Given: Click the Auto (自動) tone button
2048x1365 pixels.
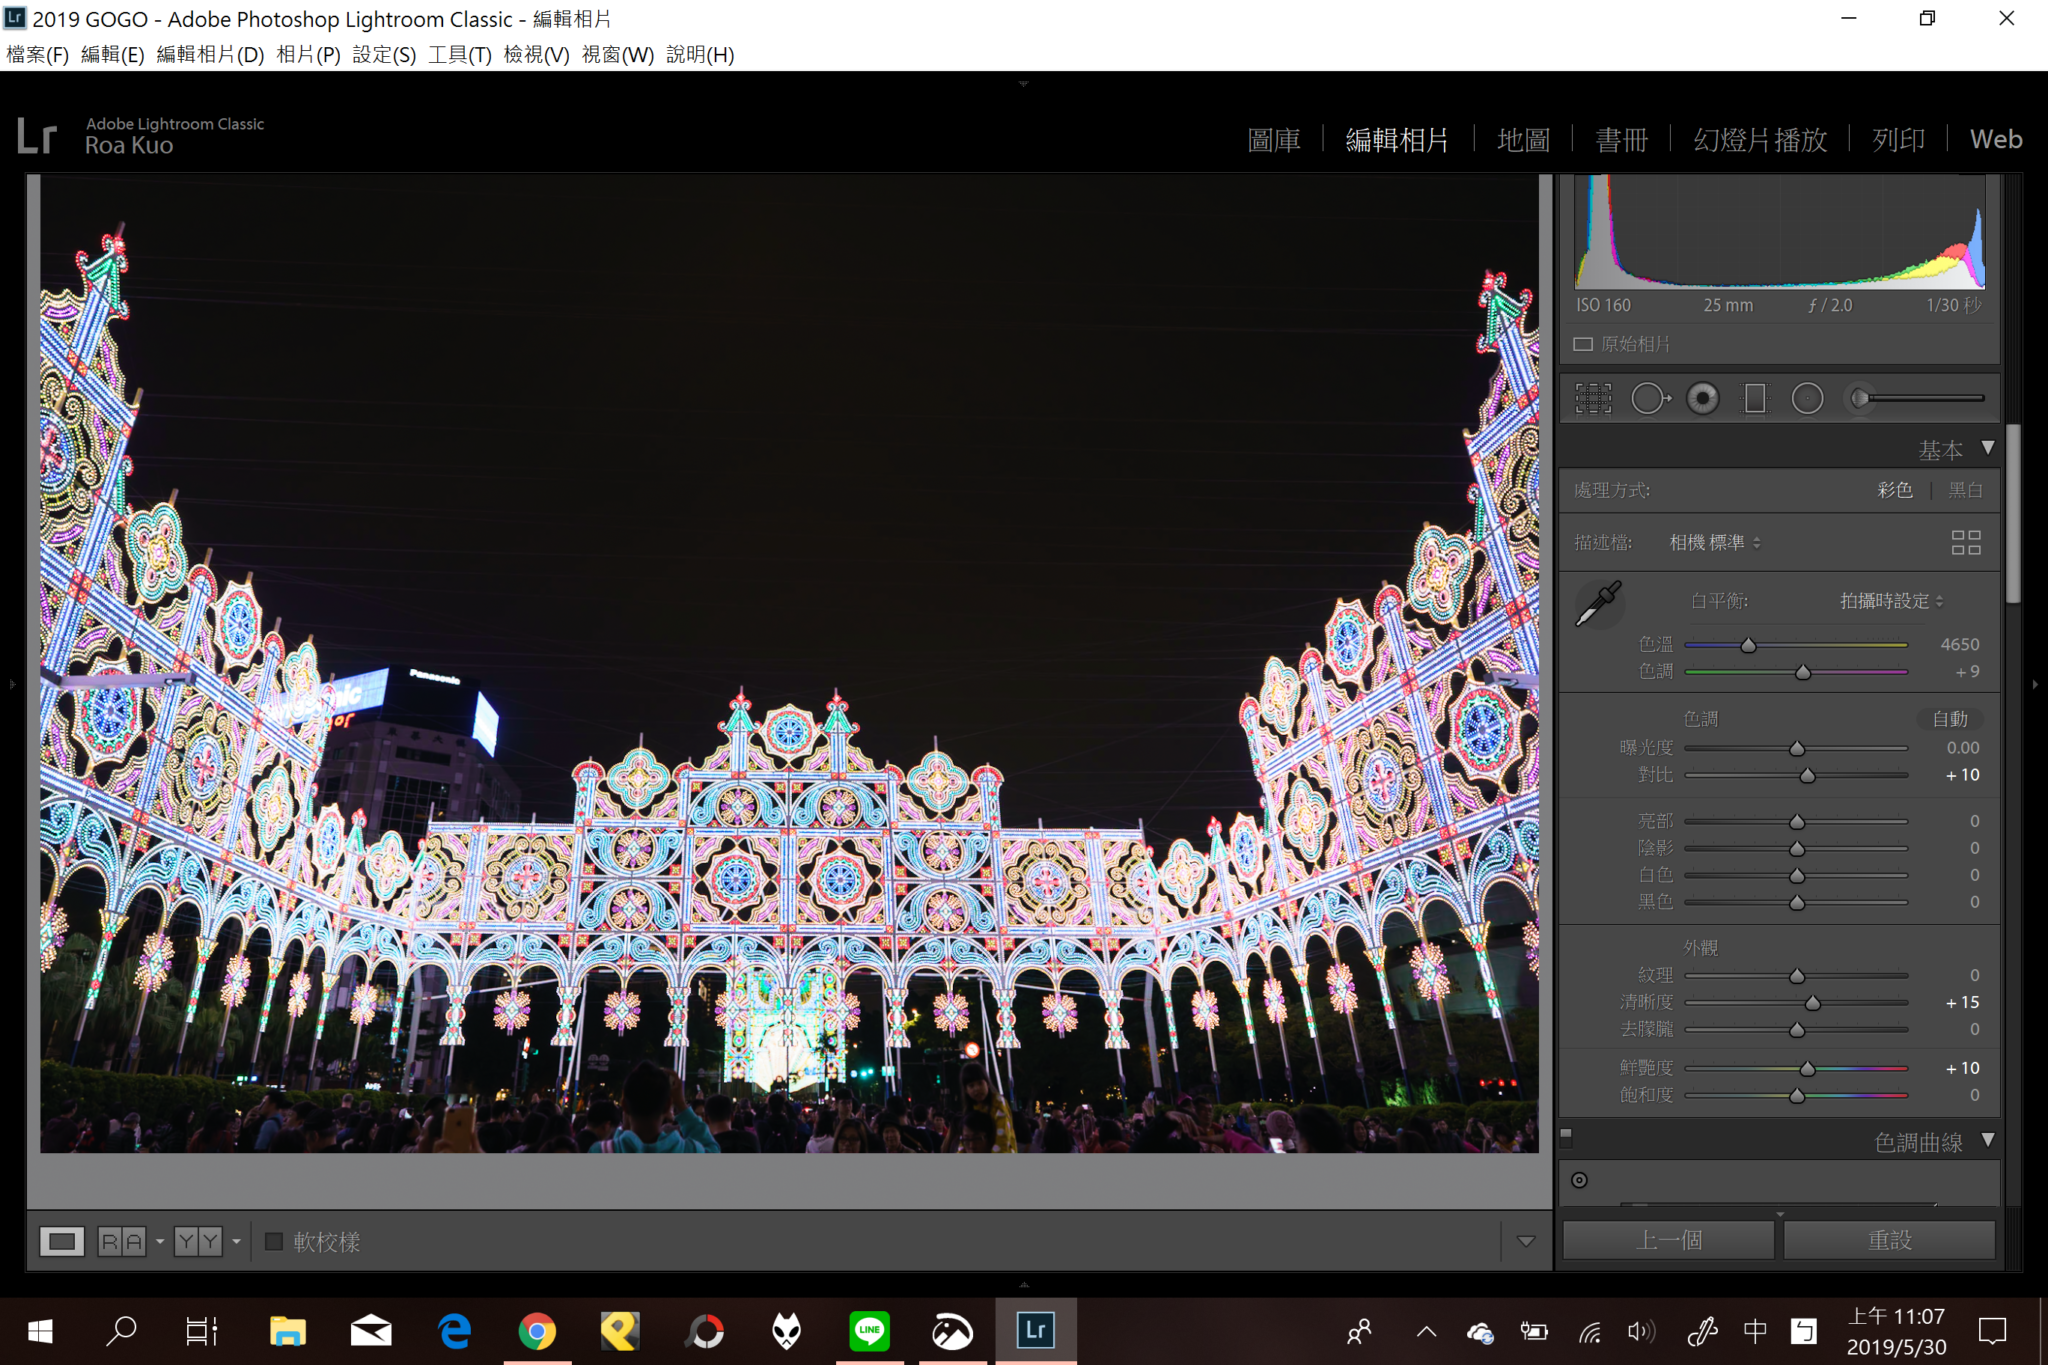Looking at the screenshot, I should [x=1950, y=719].
